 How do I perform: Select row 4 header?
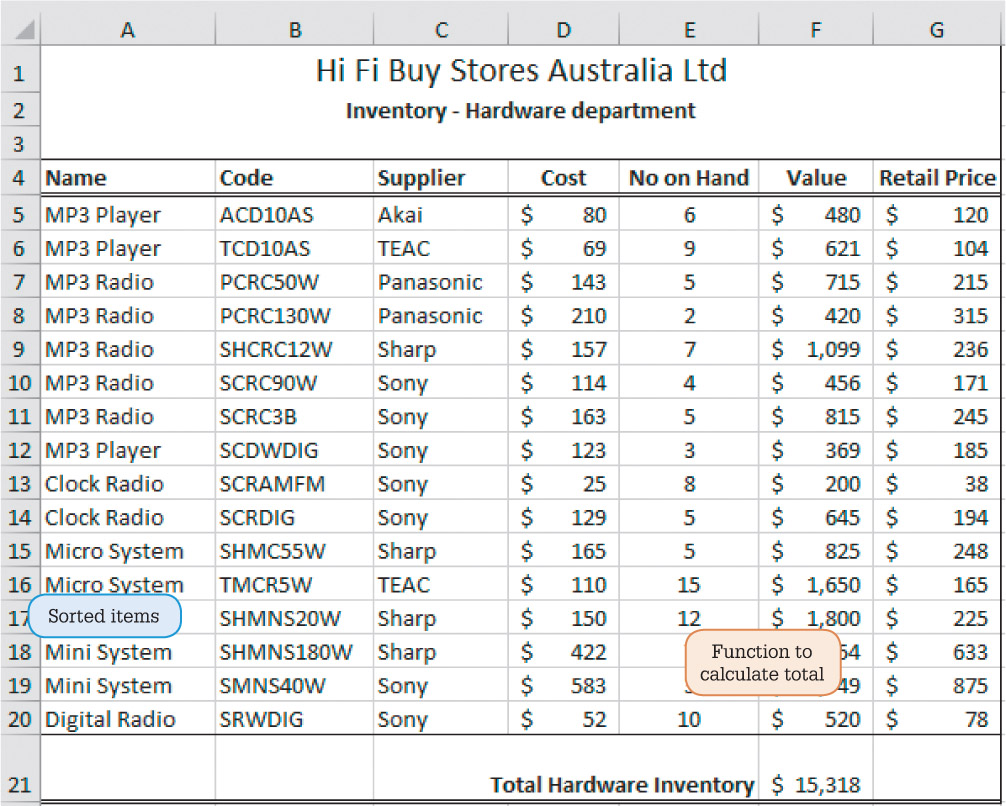tap(20, 178)
